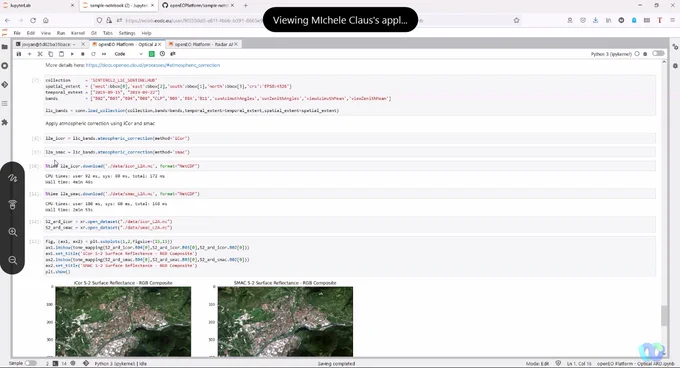Click the iCor RGB composite image
Screen dimensions: 680x368
[123, 322]
